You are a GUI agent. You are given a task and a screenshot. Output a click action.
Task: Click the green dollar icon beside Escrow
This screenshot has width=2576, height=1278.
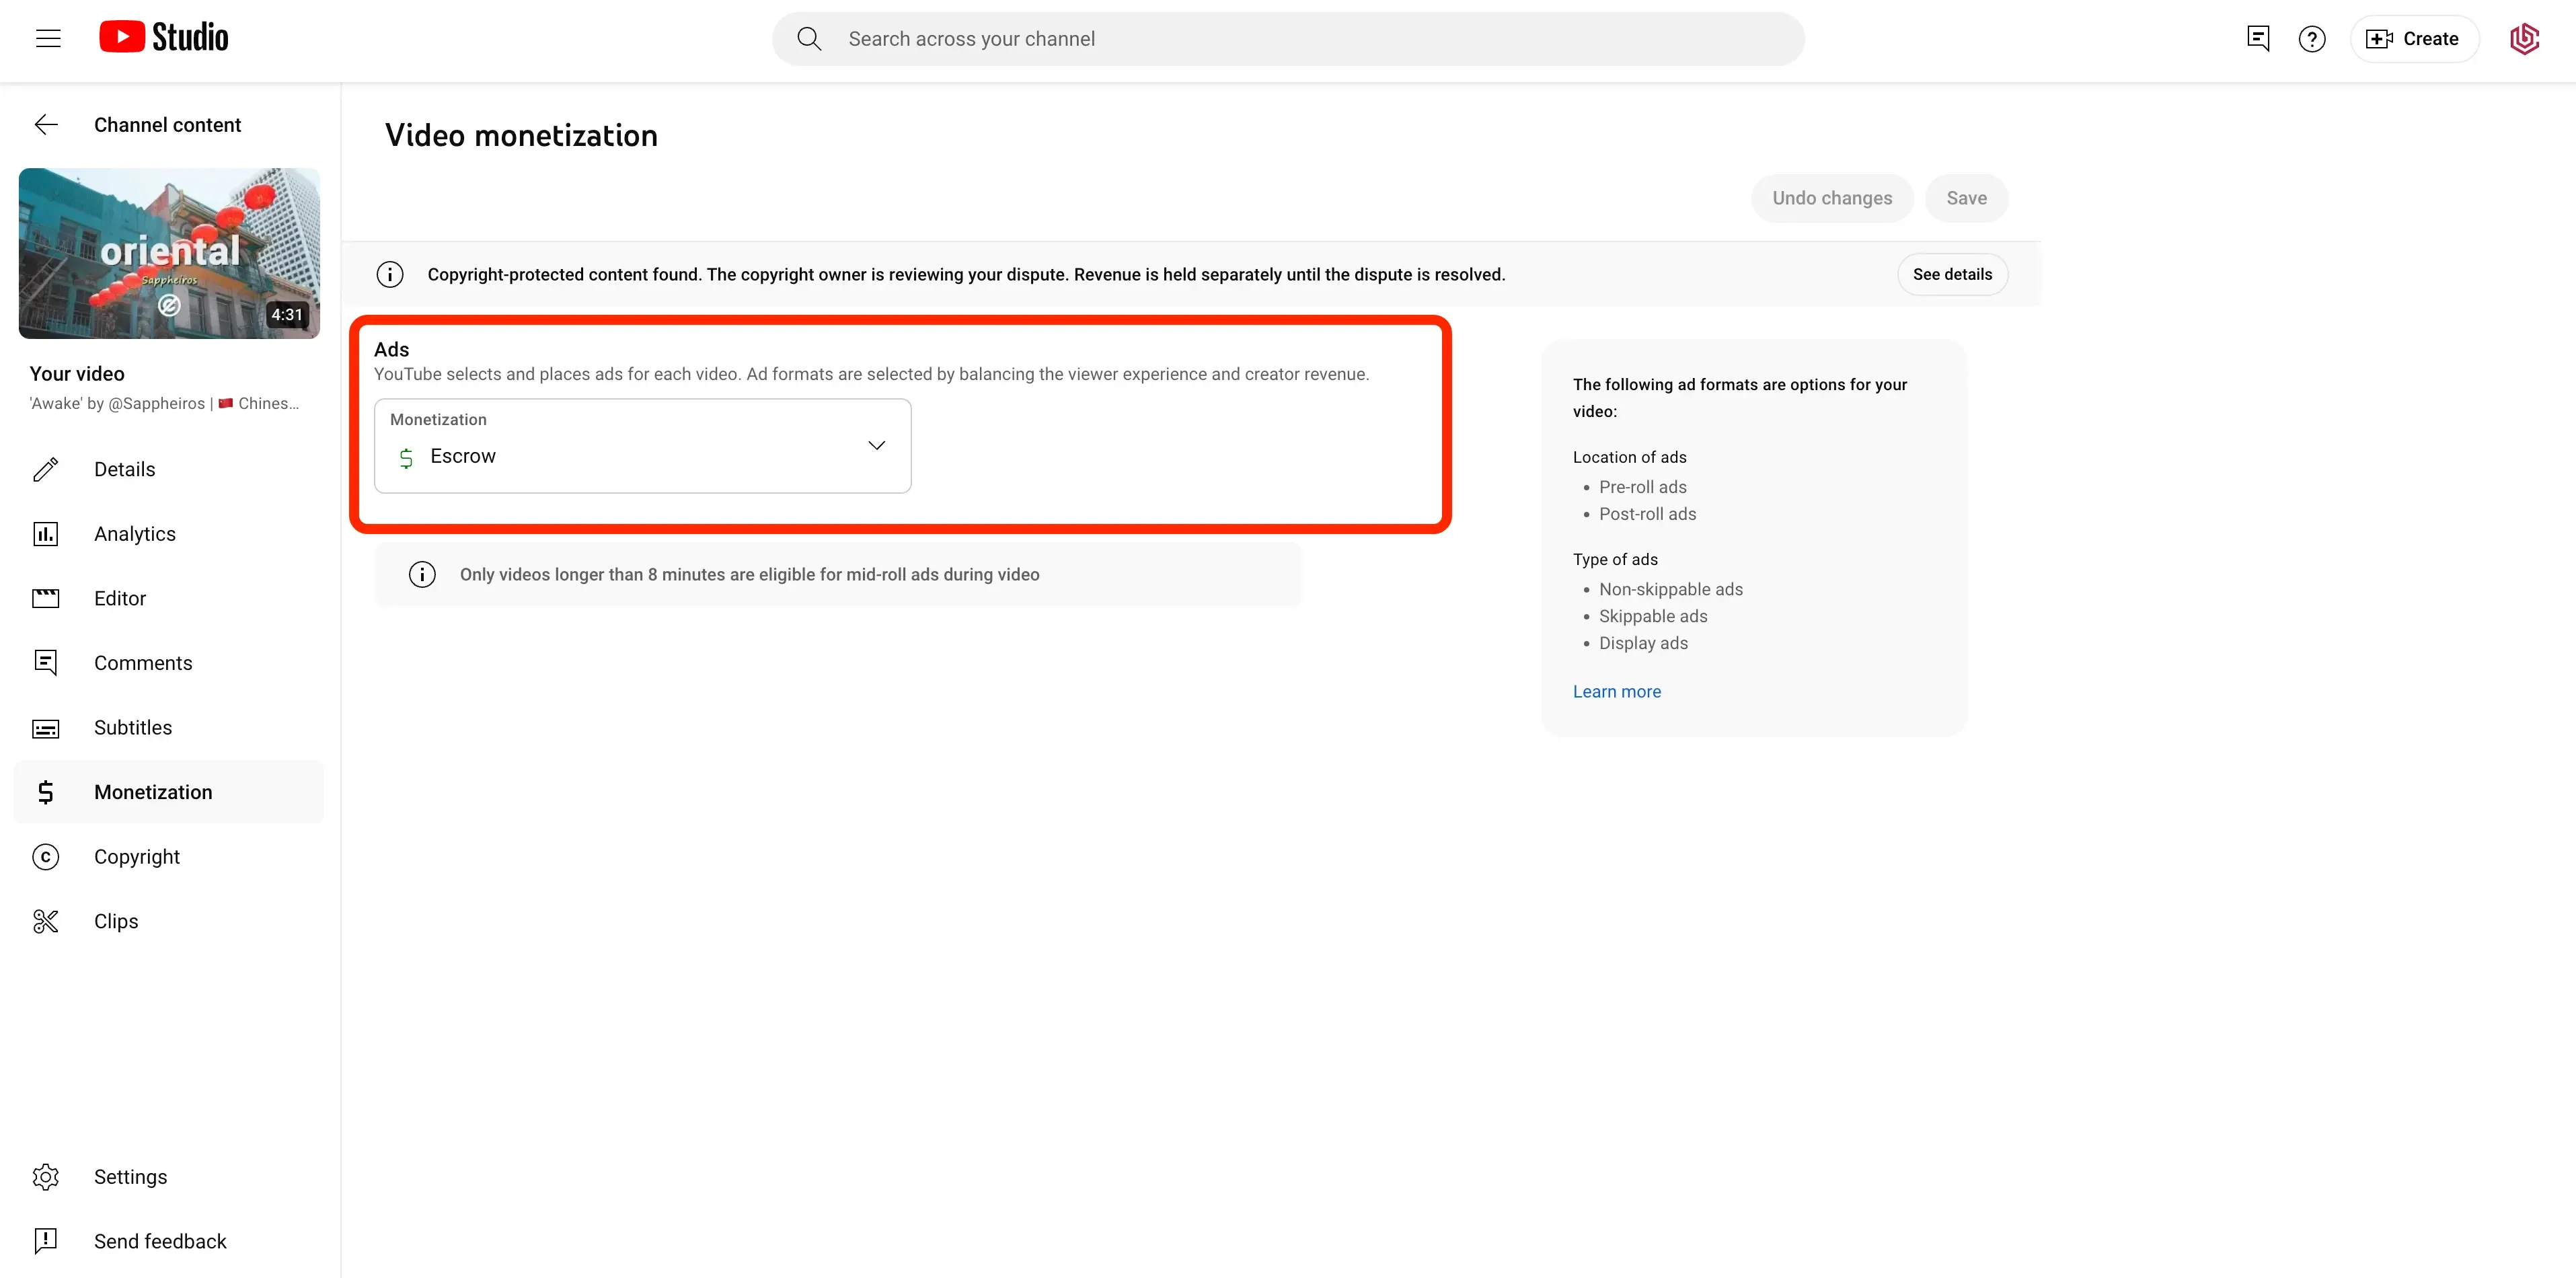(406, 458)
